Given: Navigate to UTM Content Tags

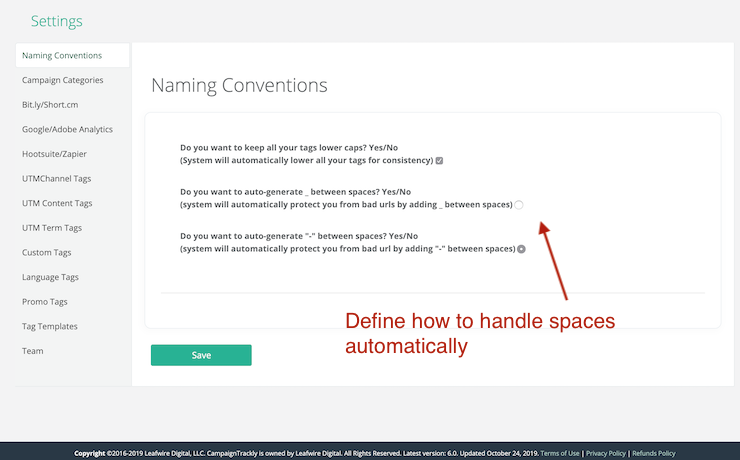Looking at the screenshot, I should (x=57, y=203).
